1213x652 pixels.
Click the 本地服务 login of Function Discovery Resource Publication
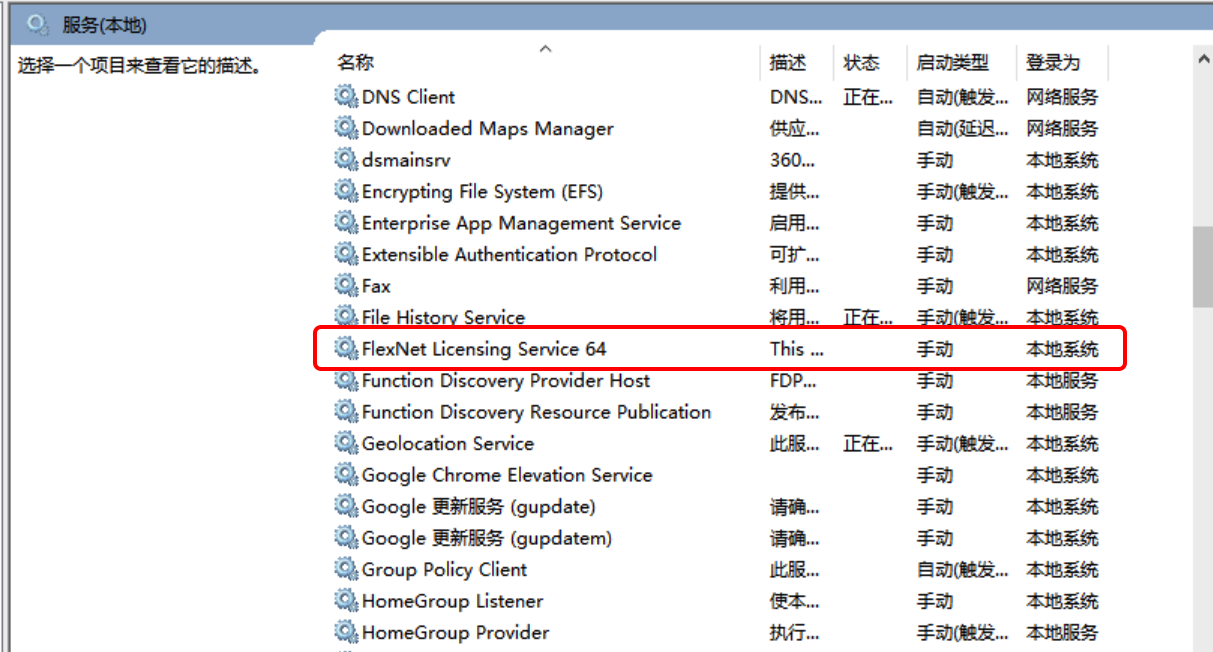[x=1061, y=412]
